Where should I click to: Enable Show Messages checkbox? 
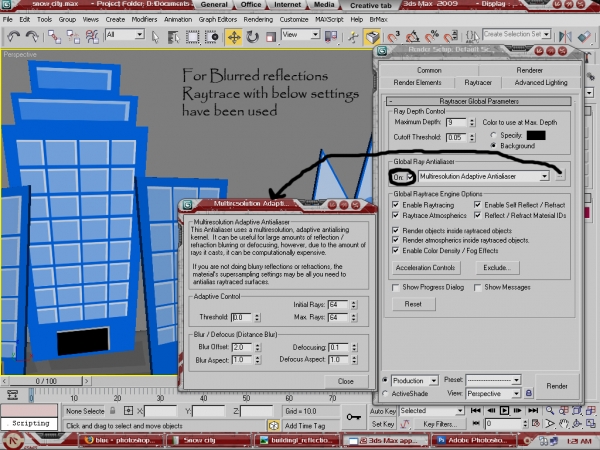point(478,287)
